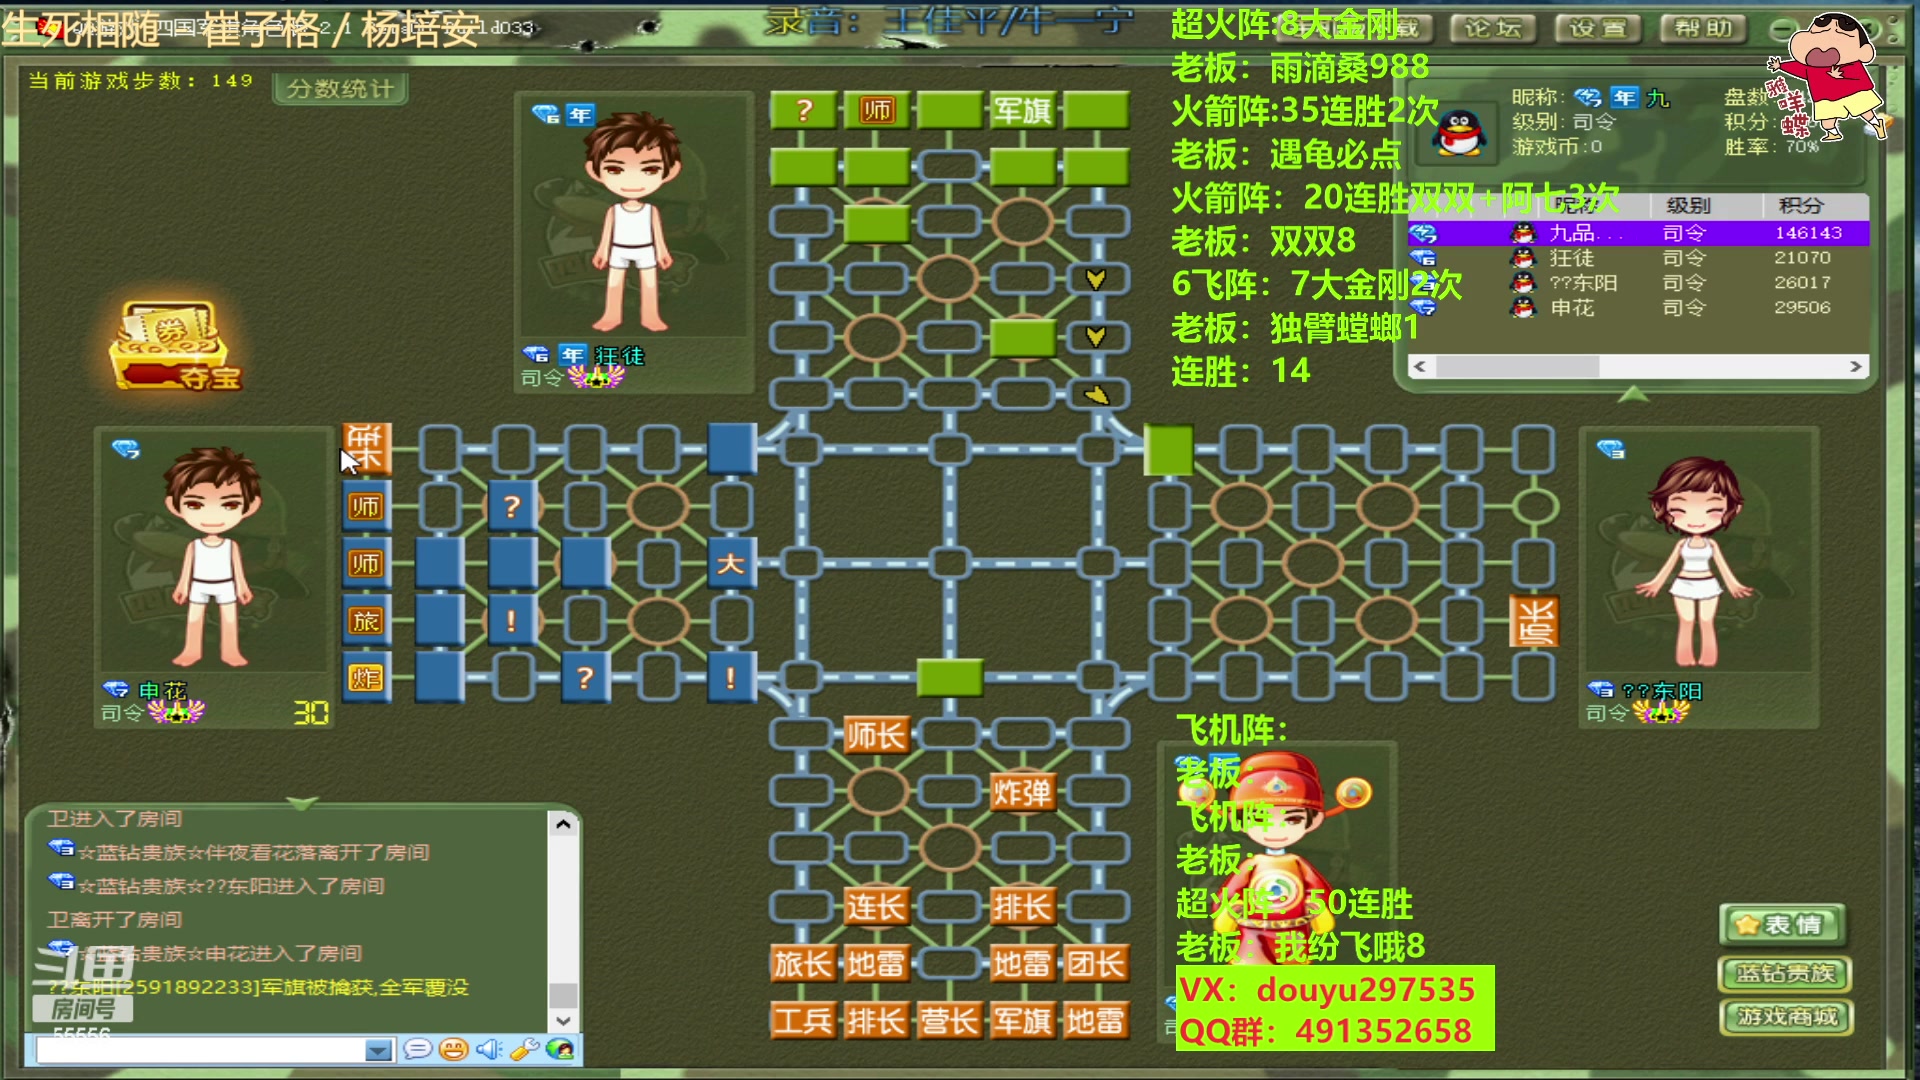Open the wrench settings icon in chat bar
Image resolution: width=1920 pixels, height=1080 pixels.
coord(524,1049)
